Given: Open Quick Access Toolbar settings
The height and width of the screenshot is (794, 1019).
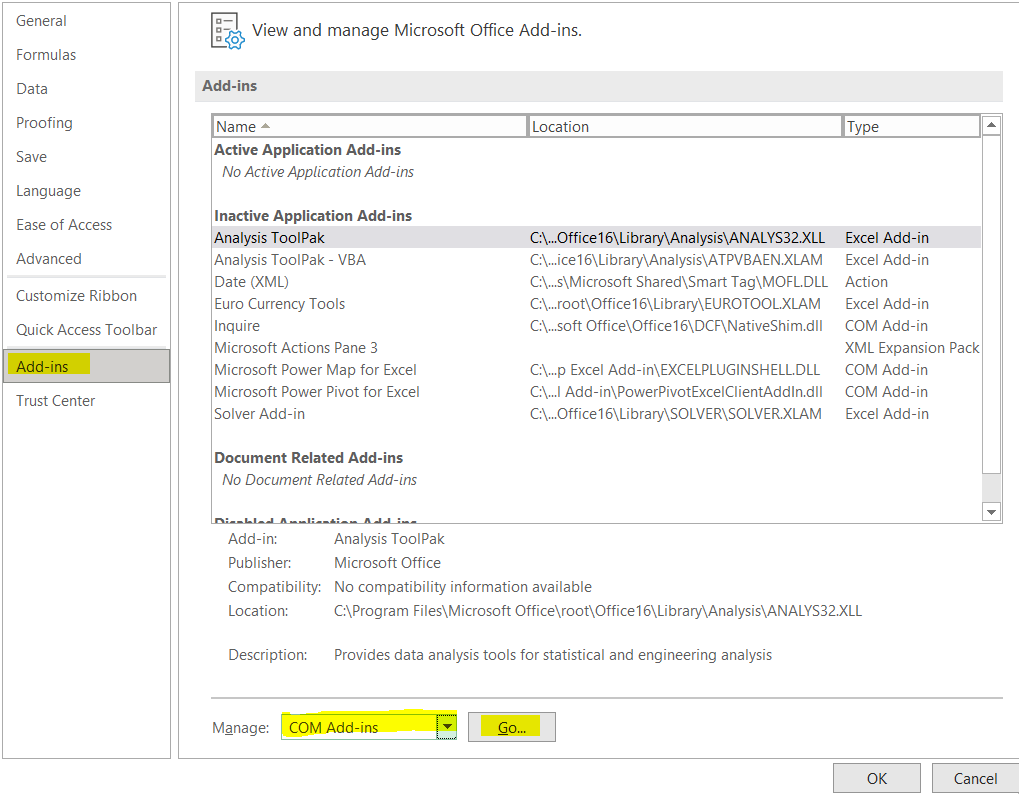Looking at the screenshot, I should coord(86,329).
